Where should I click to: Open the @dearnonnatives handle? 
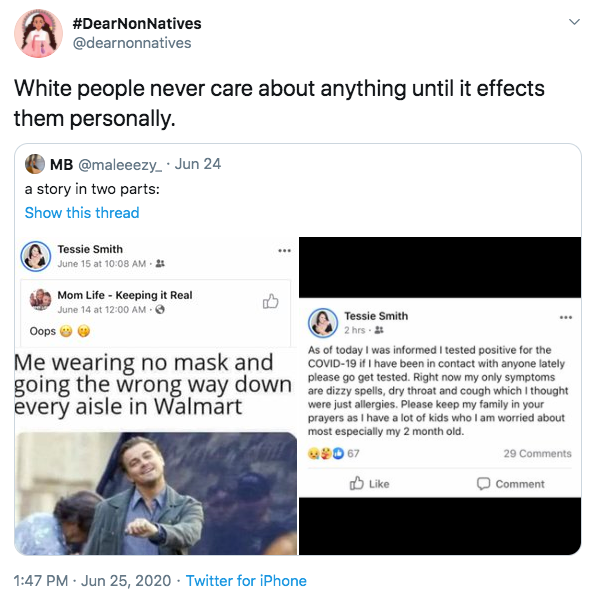coord(132,43)
